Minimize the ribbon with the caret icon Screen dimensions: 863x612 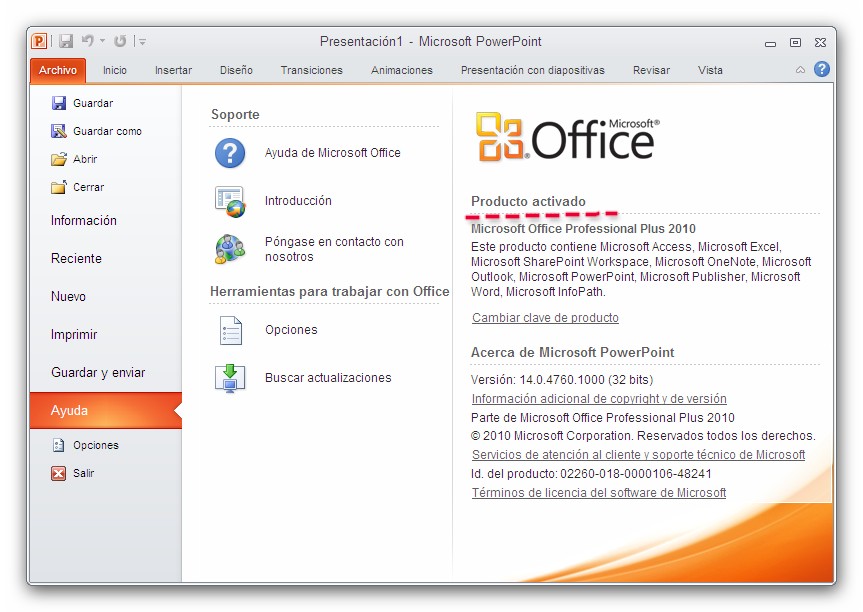coord(800,70)
